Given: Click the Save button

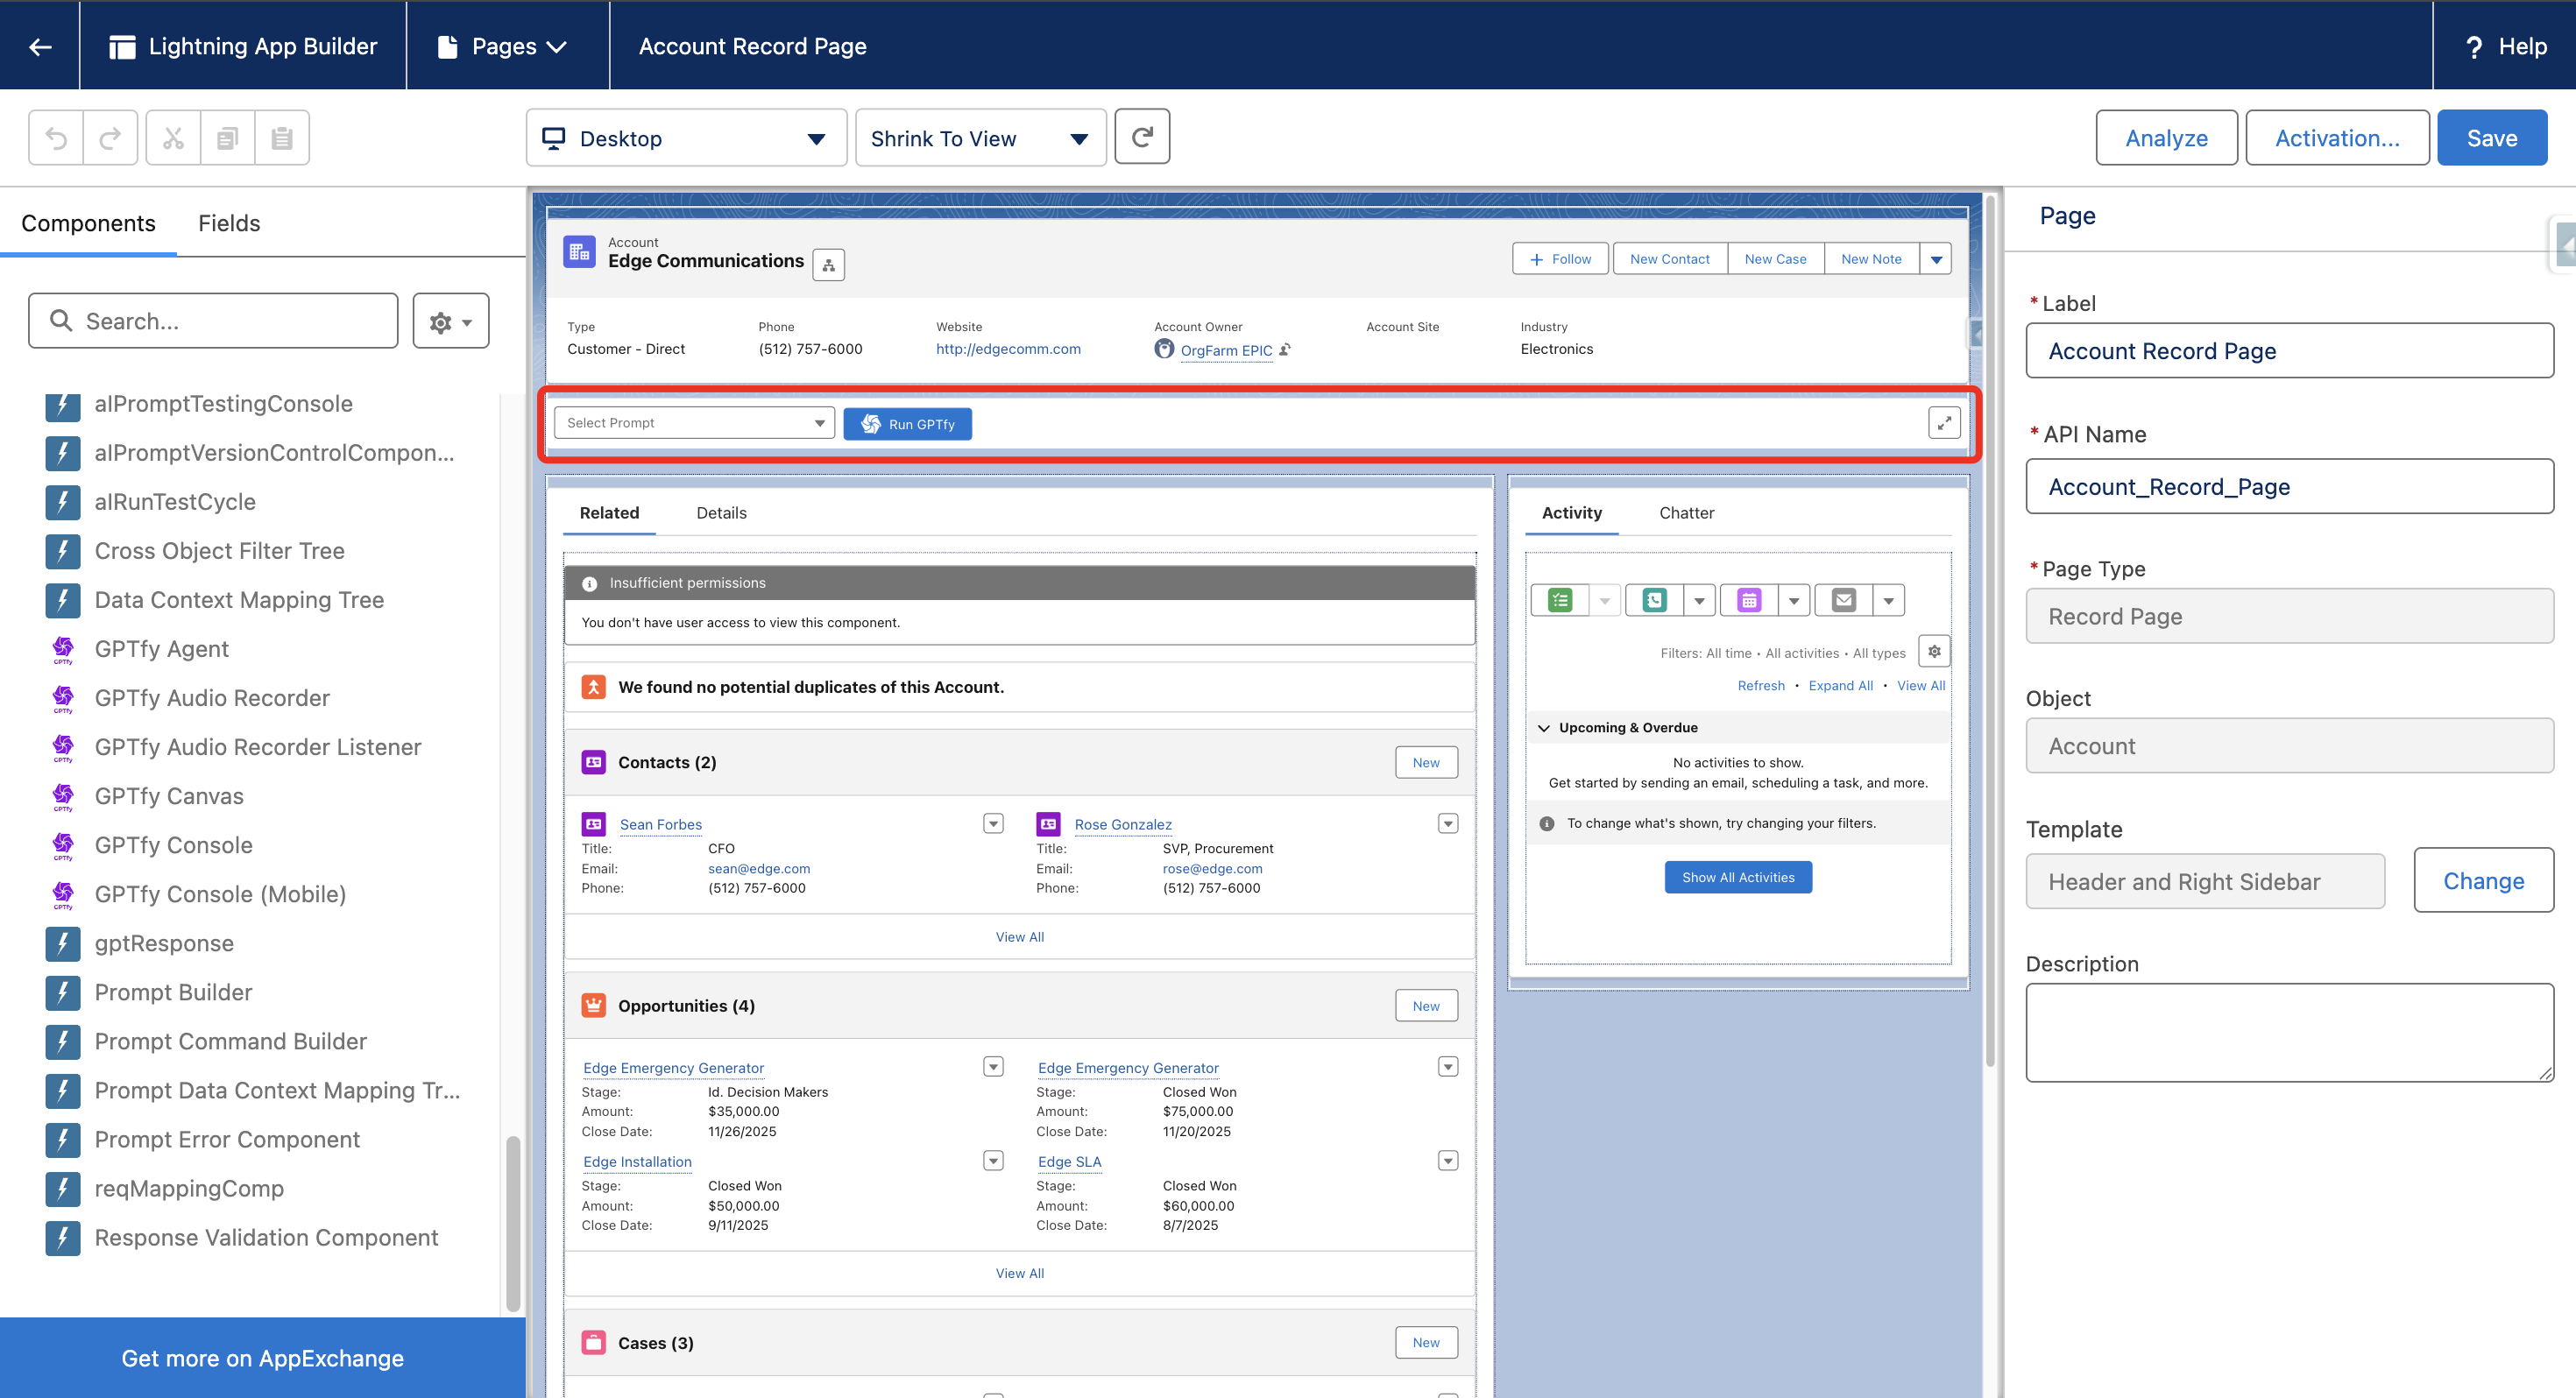Looking at the screenshot, I should pos(2491,138).
